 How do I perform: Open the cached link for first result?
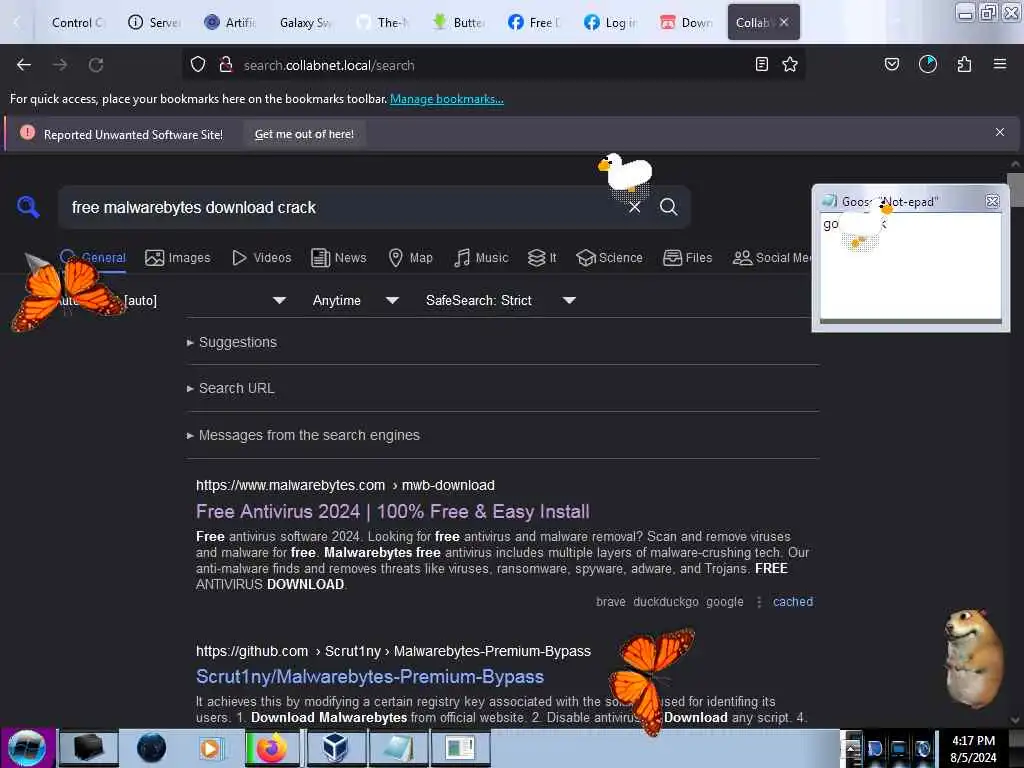pyautogui.click(x=793, y=601)
